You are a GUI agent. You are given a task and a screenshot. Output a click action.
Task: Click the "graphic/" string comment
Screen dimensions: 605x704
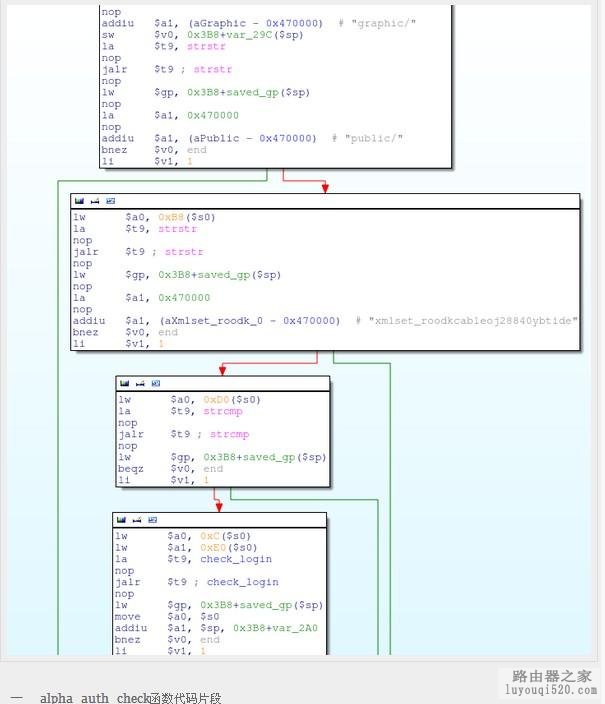(x=383, y=23)
